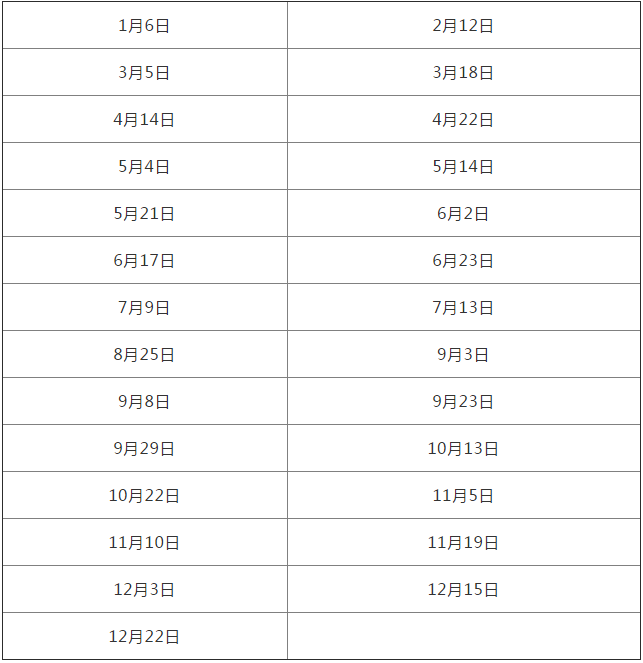Image resolution: width=643 pixels, height=663 pixels.
Task: Select the cell containing 9月3日
Action: point(464,354)
